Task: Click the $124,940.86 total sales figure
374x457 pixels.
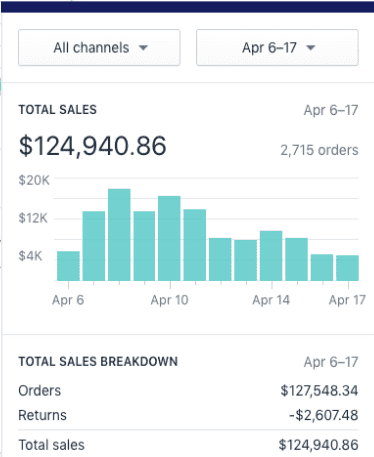Action: click(x=92, y=146)
